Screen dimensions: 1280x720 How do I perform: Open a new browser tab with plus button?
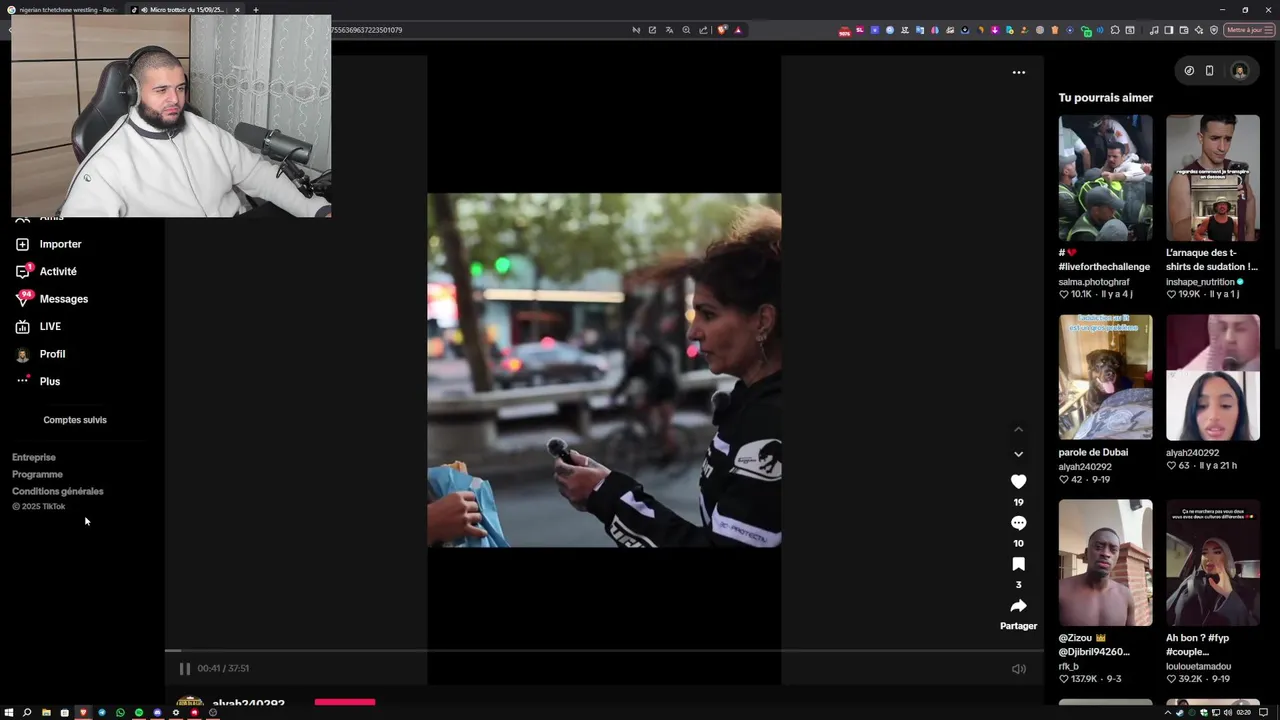(255, 10)
